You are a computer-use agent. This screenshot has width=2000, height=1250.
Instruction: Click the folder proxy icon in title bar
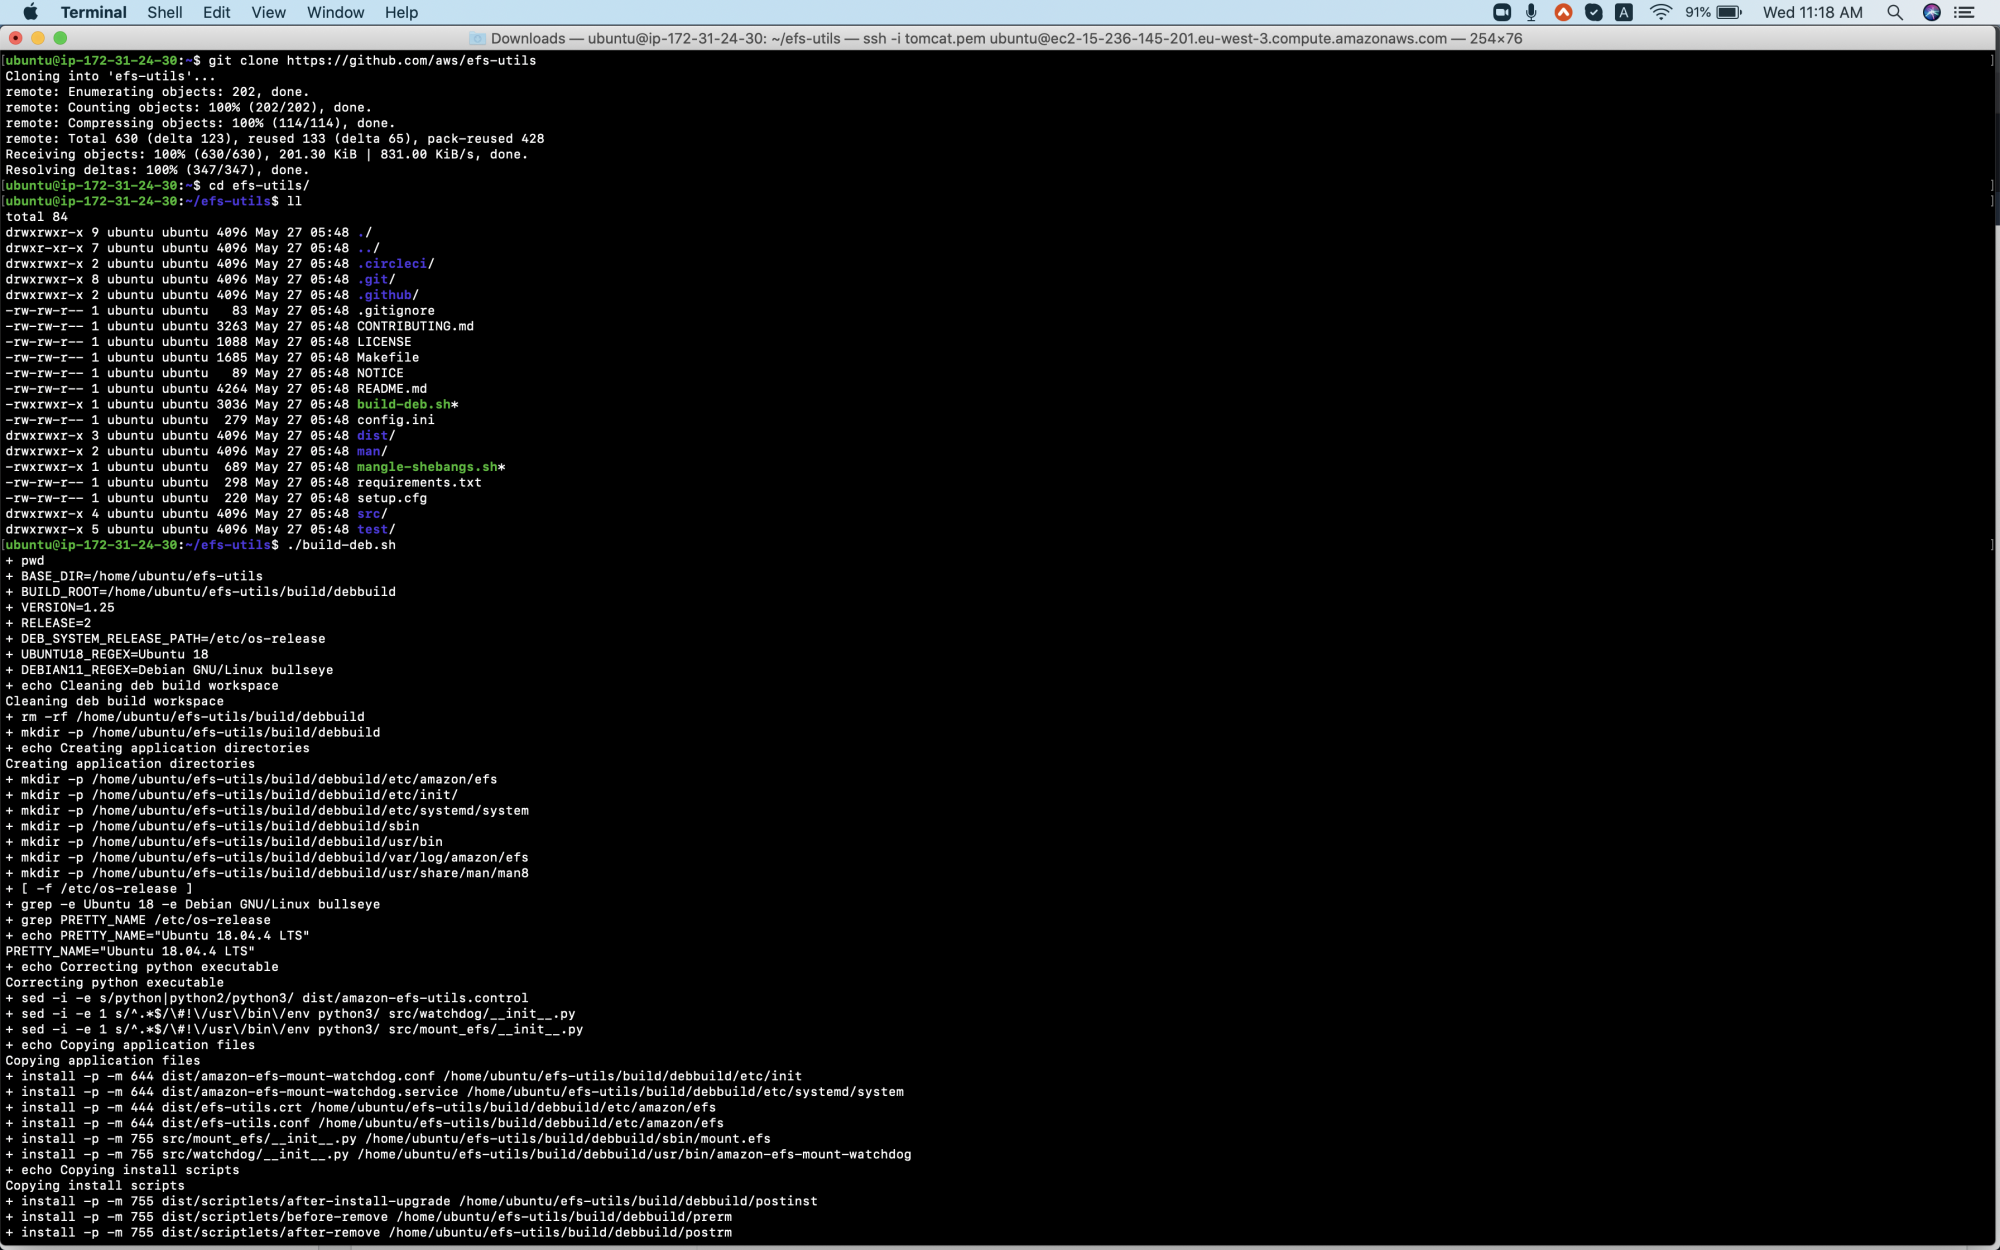[477, 38]
